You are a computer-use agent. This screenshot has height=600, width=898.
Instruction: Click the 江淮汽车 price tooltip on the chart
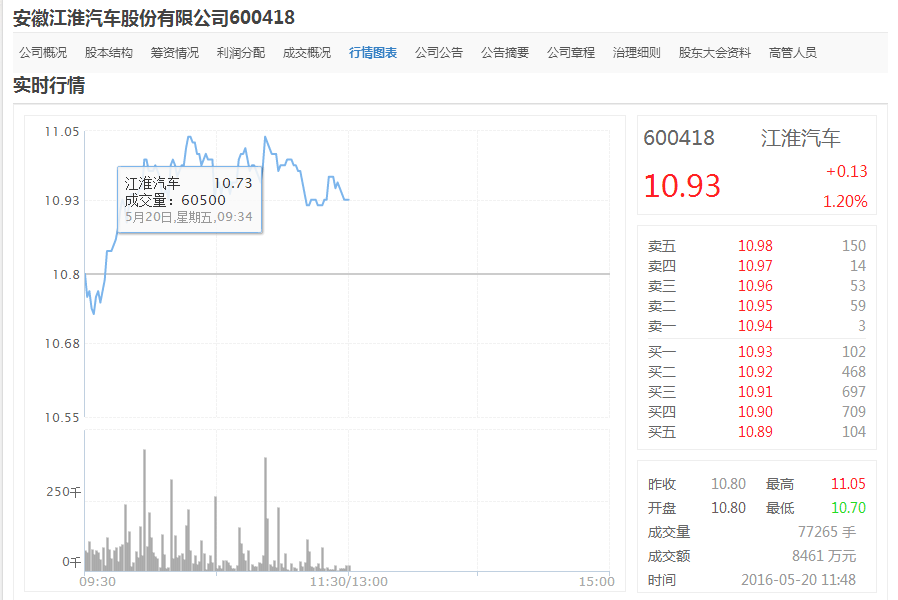pyautogui.click(x=189, y=199)
